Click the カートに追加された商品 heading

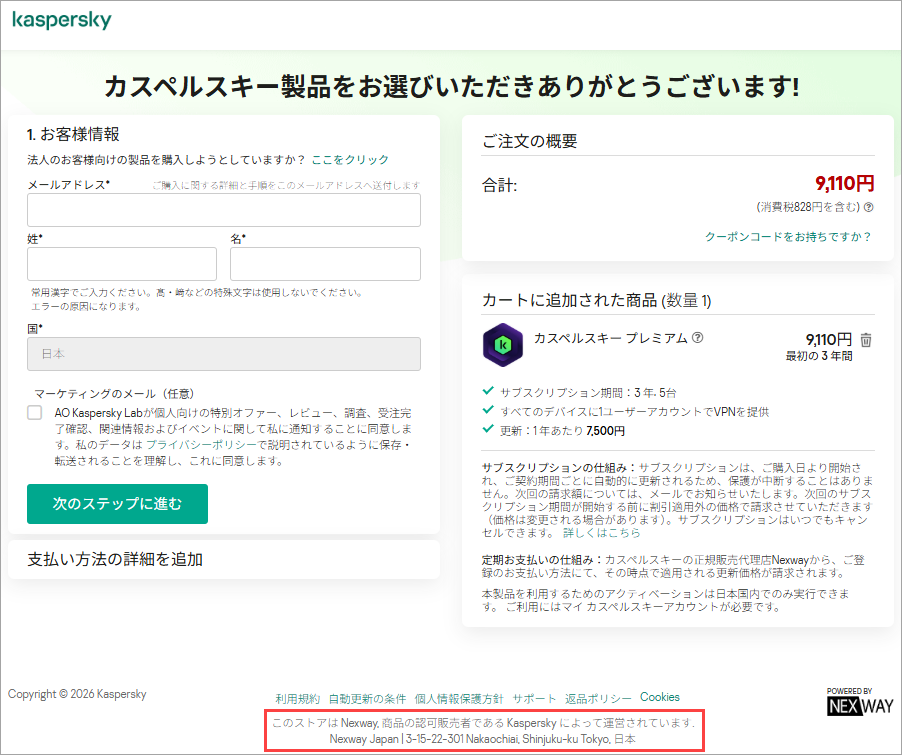tap(597, 300)
